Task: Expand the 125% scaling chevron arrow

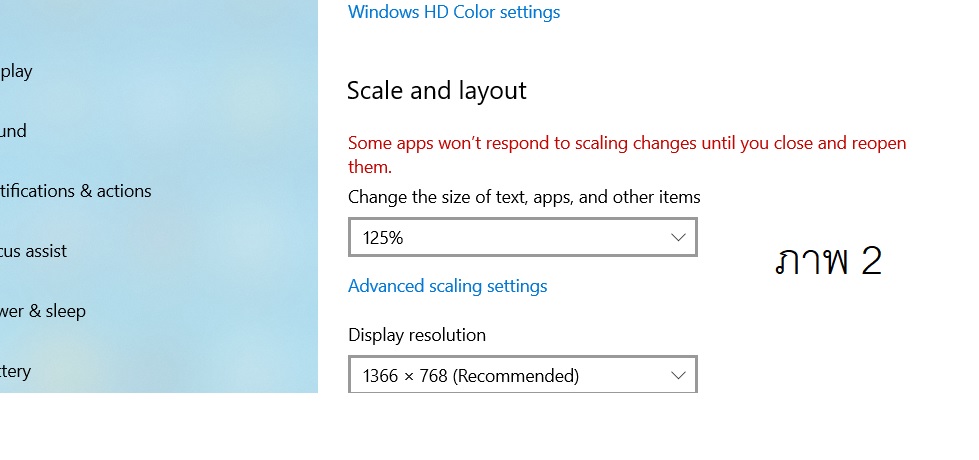Action: tap(678, 238)
